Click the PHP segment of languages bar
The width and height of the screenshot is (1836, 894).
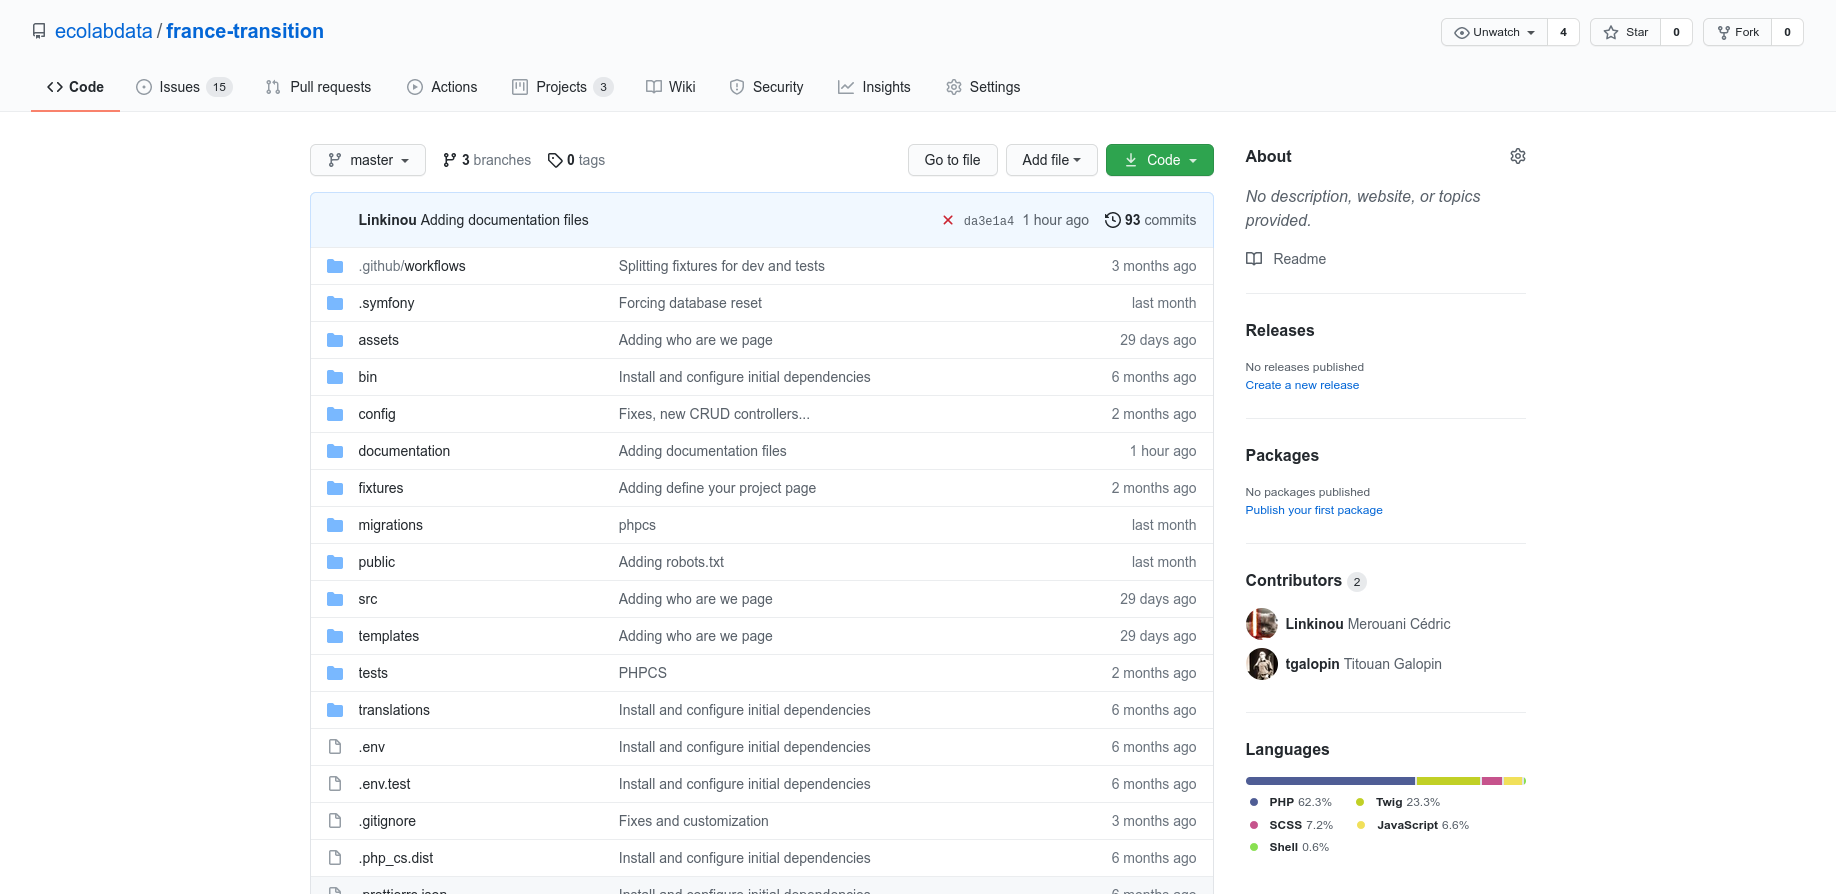click(x=1330, y=781)
